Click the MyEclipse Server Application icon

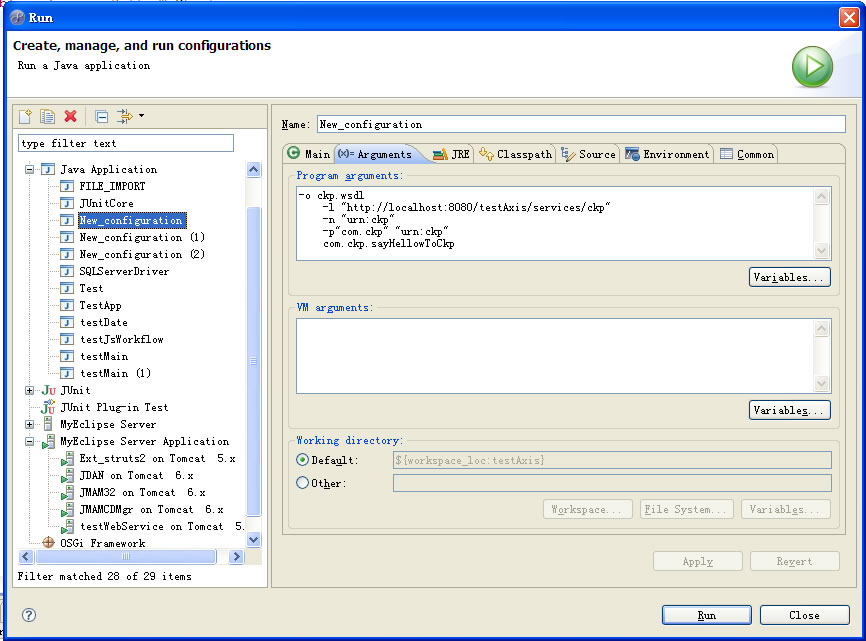click(x=49, y=441)
